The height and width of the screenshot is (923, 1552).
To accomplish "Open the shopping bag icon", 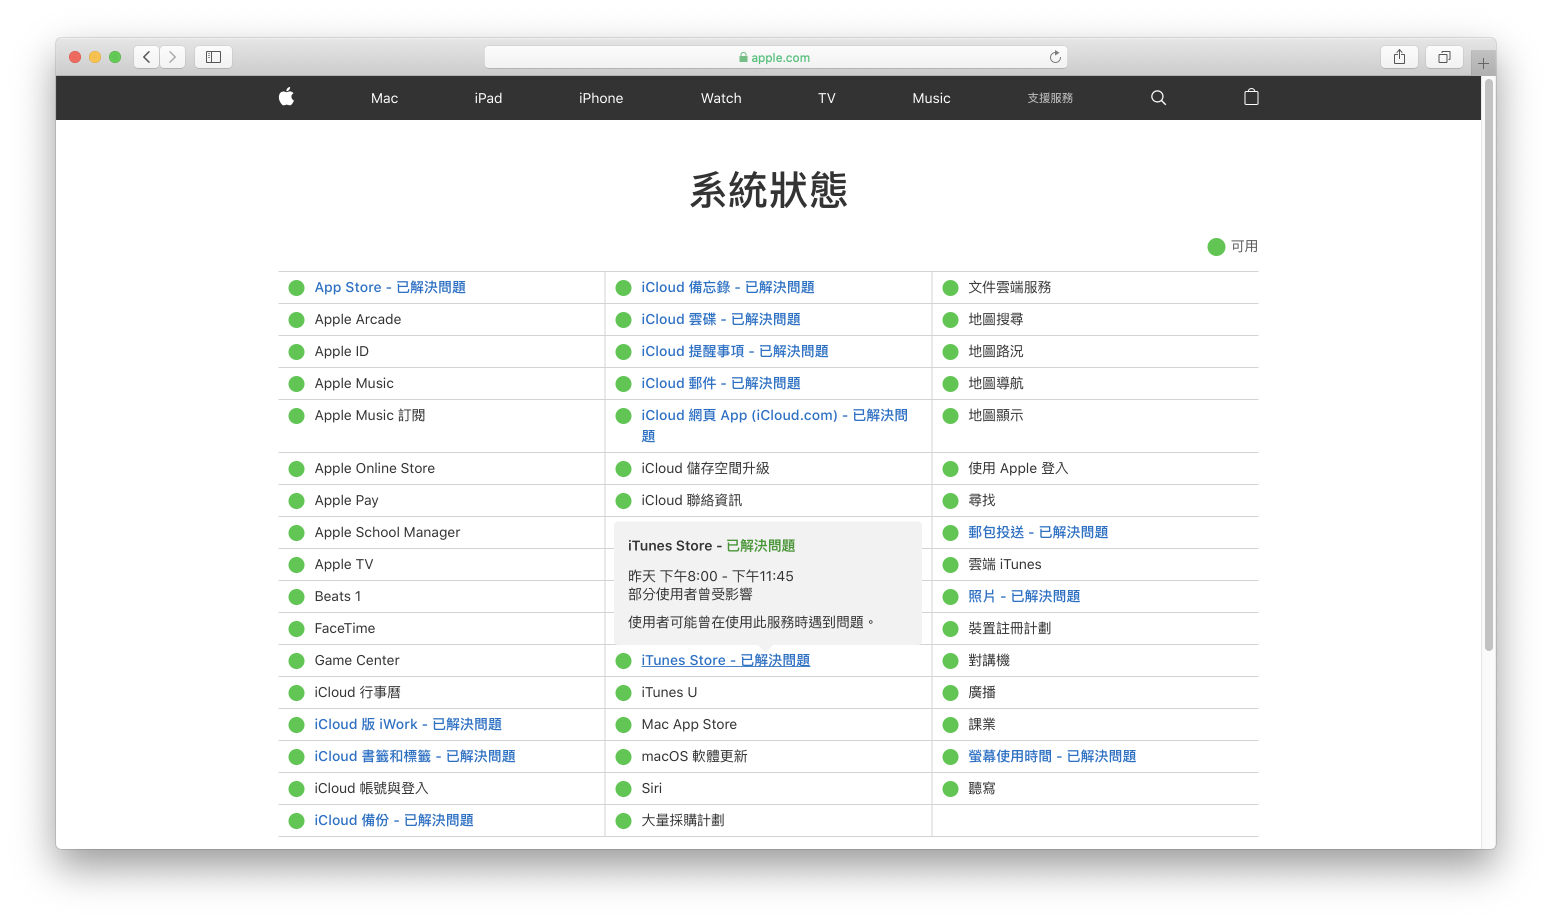I will pos(1251,97).
